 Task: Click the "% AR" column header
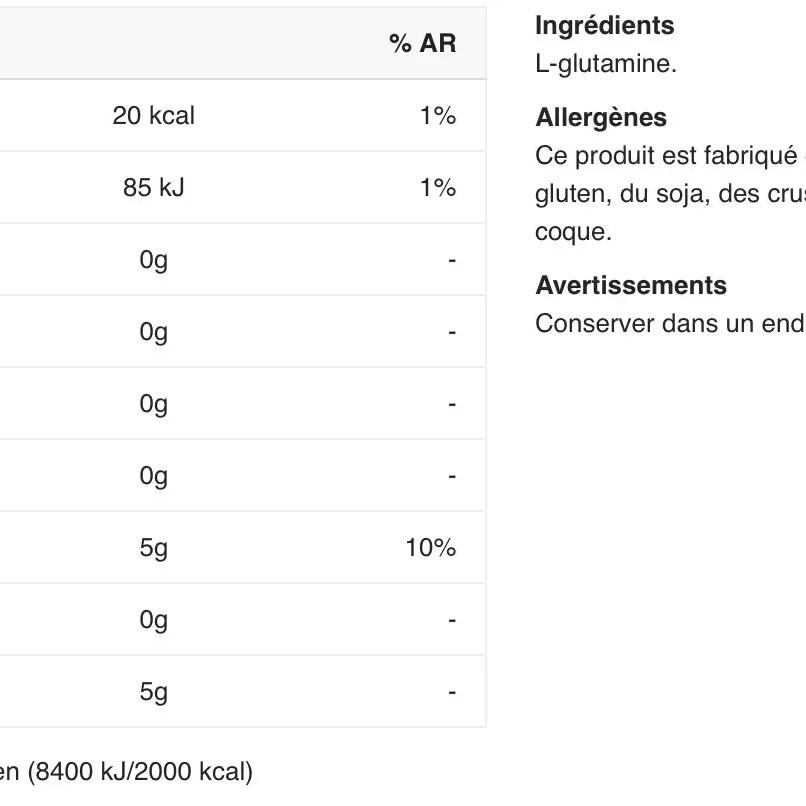[422, 43]
